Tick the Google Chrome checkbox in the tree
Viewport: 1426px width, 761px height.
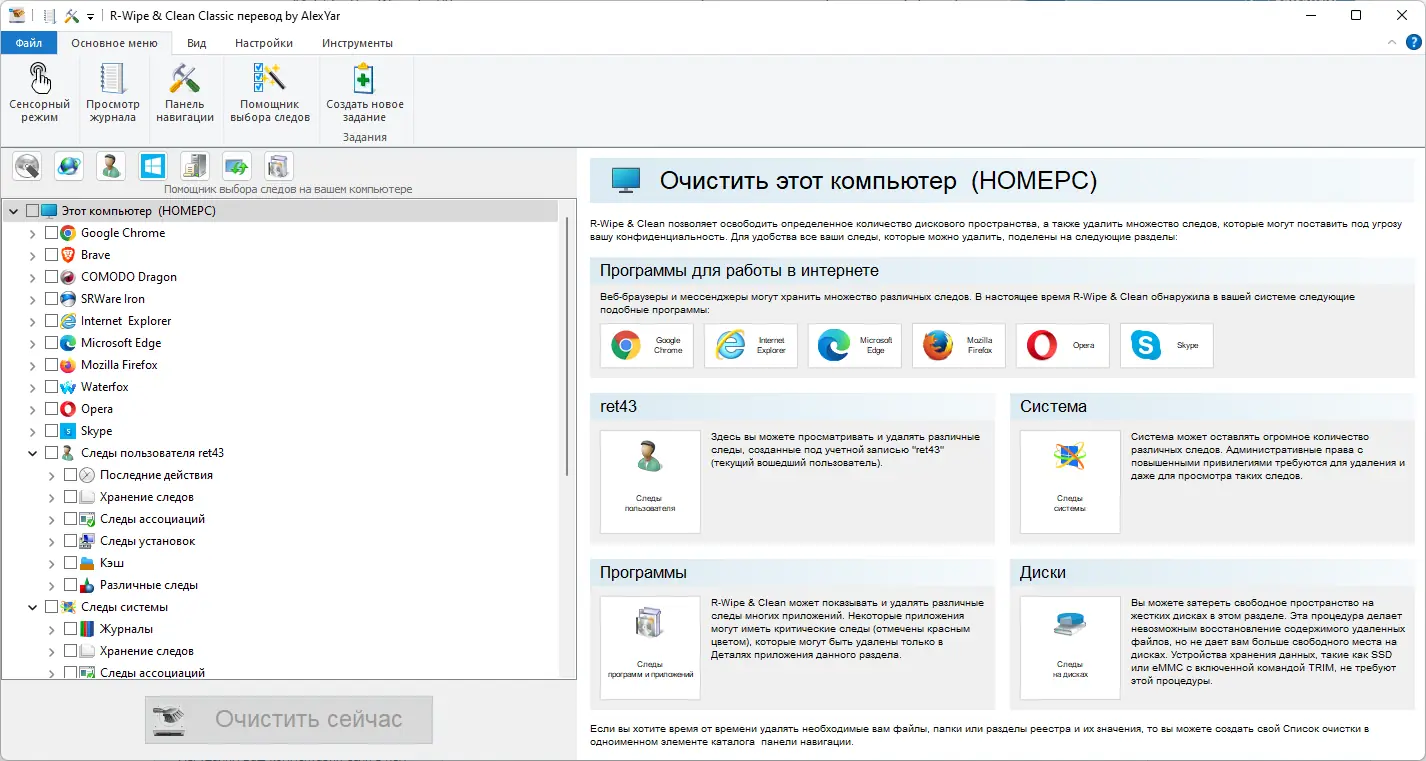(x=51, y=233)
